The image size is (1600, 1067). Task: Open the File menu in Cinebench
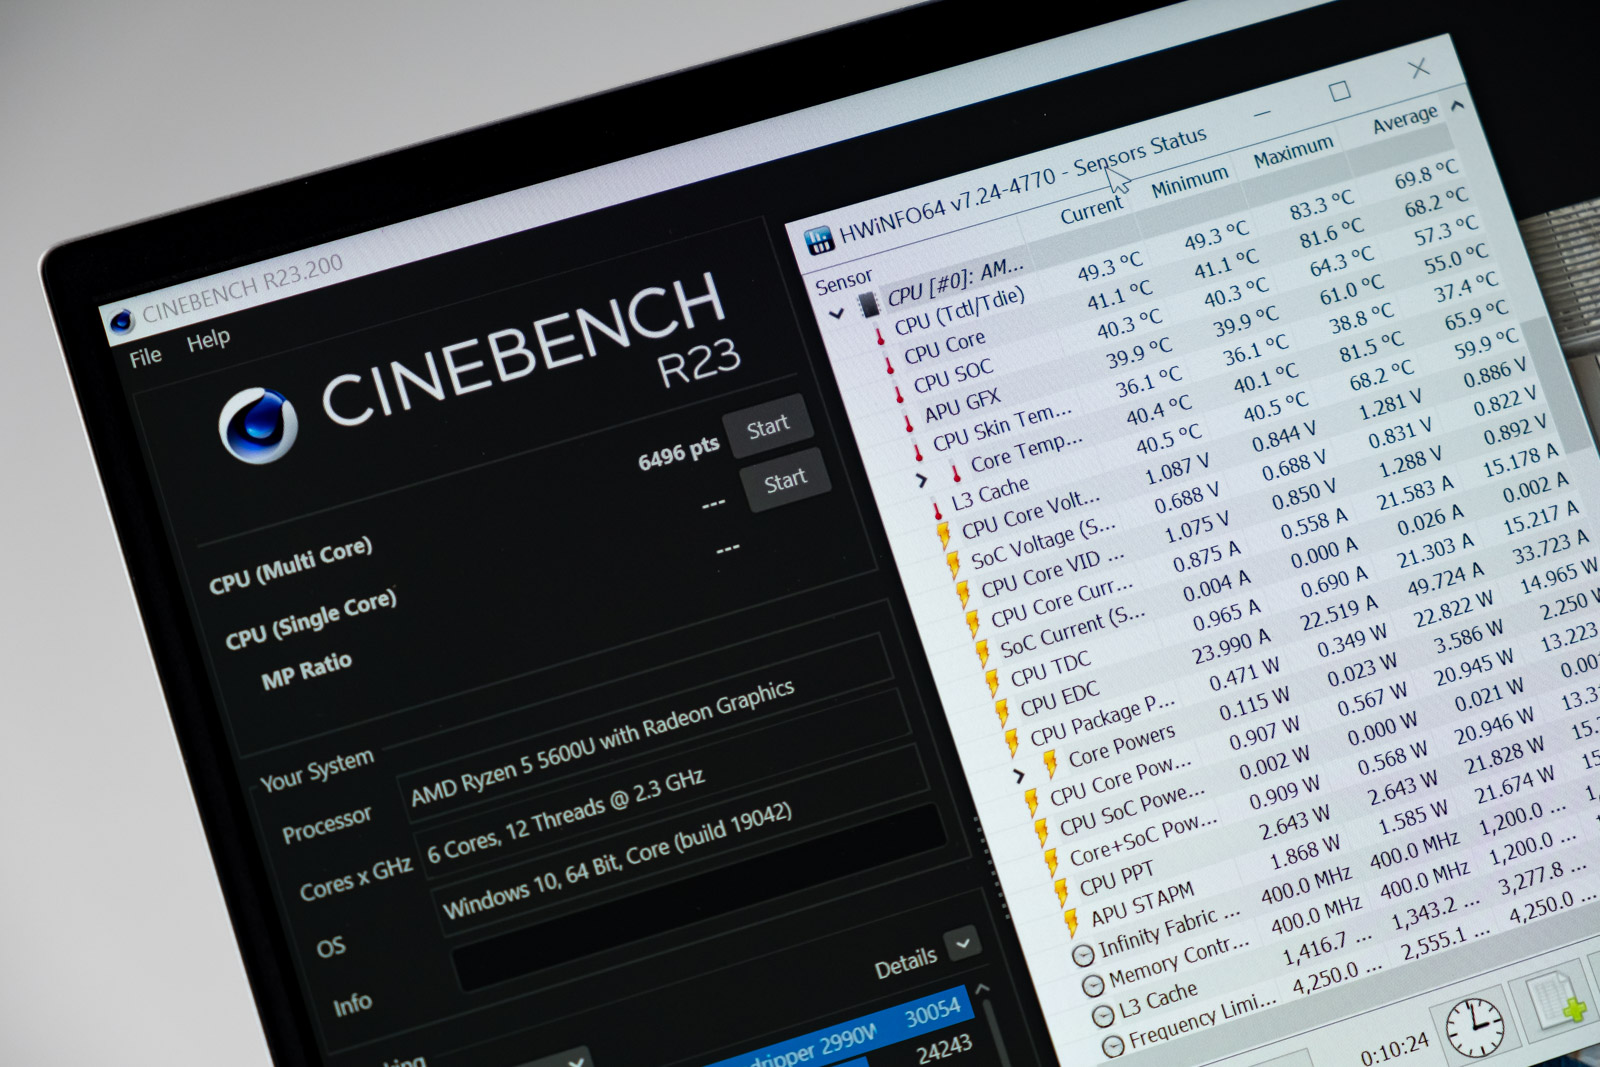[145, 357]
